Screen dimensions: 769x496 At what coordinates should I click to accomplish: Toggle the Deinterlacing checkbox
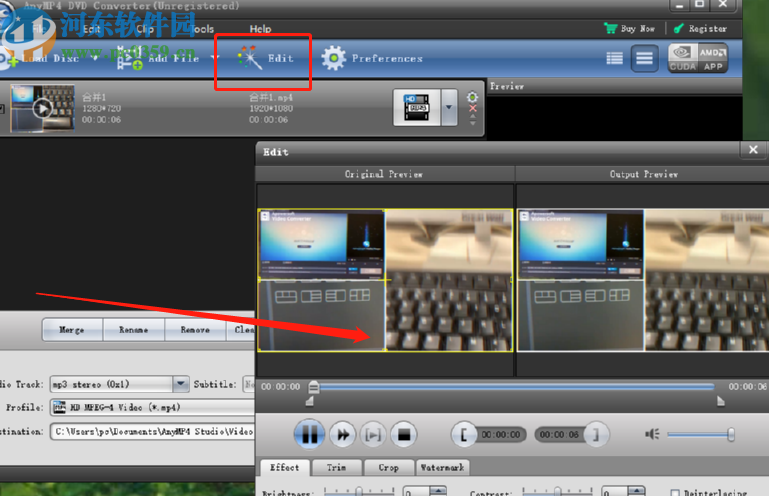click(x=675, y=492)
